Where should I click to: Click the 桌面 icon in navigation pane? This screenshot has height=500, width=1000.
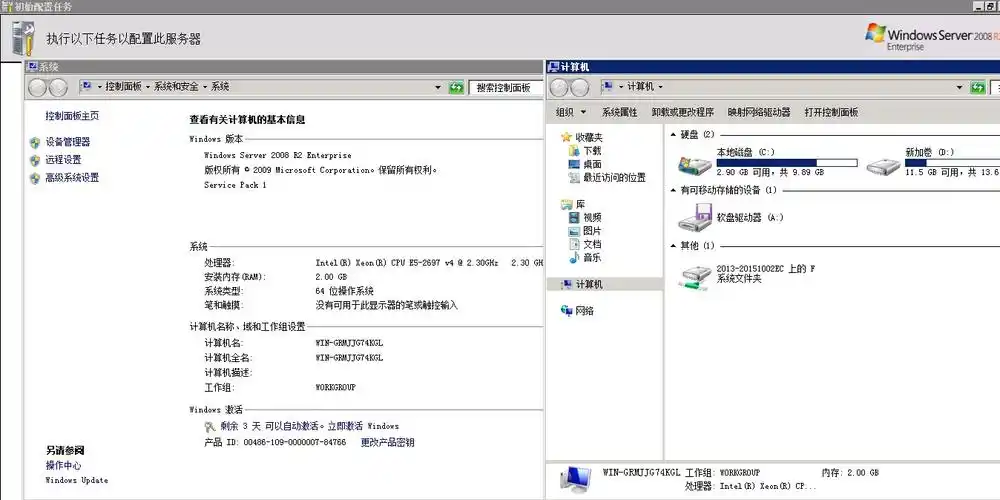pos(574,165)
